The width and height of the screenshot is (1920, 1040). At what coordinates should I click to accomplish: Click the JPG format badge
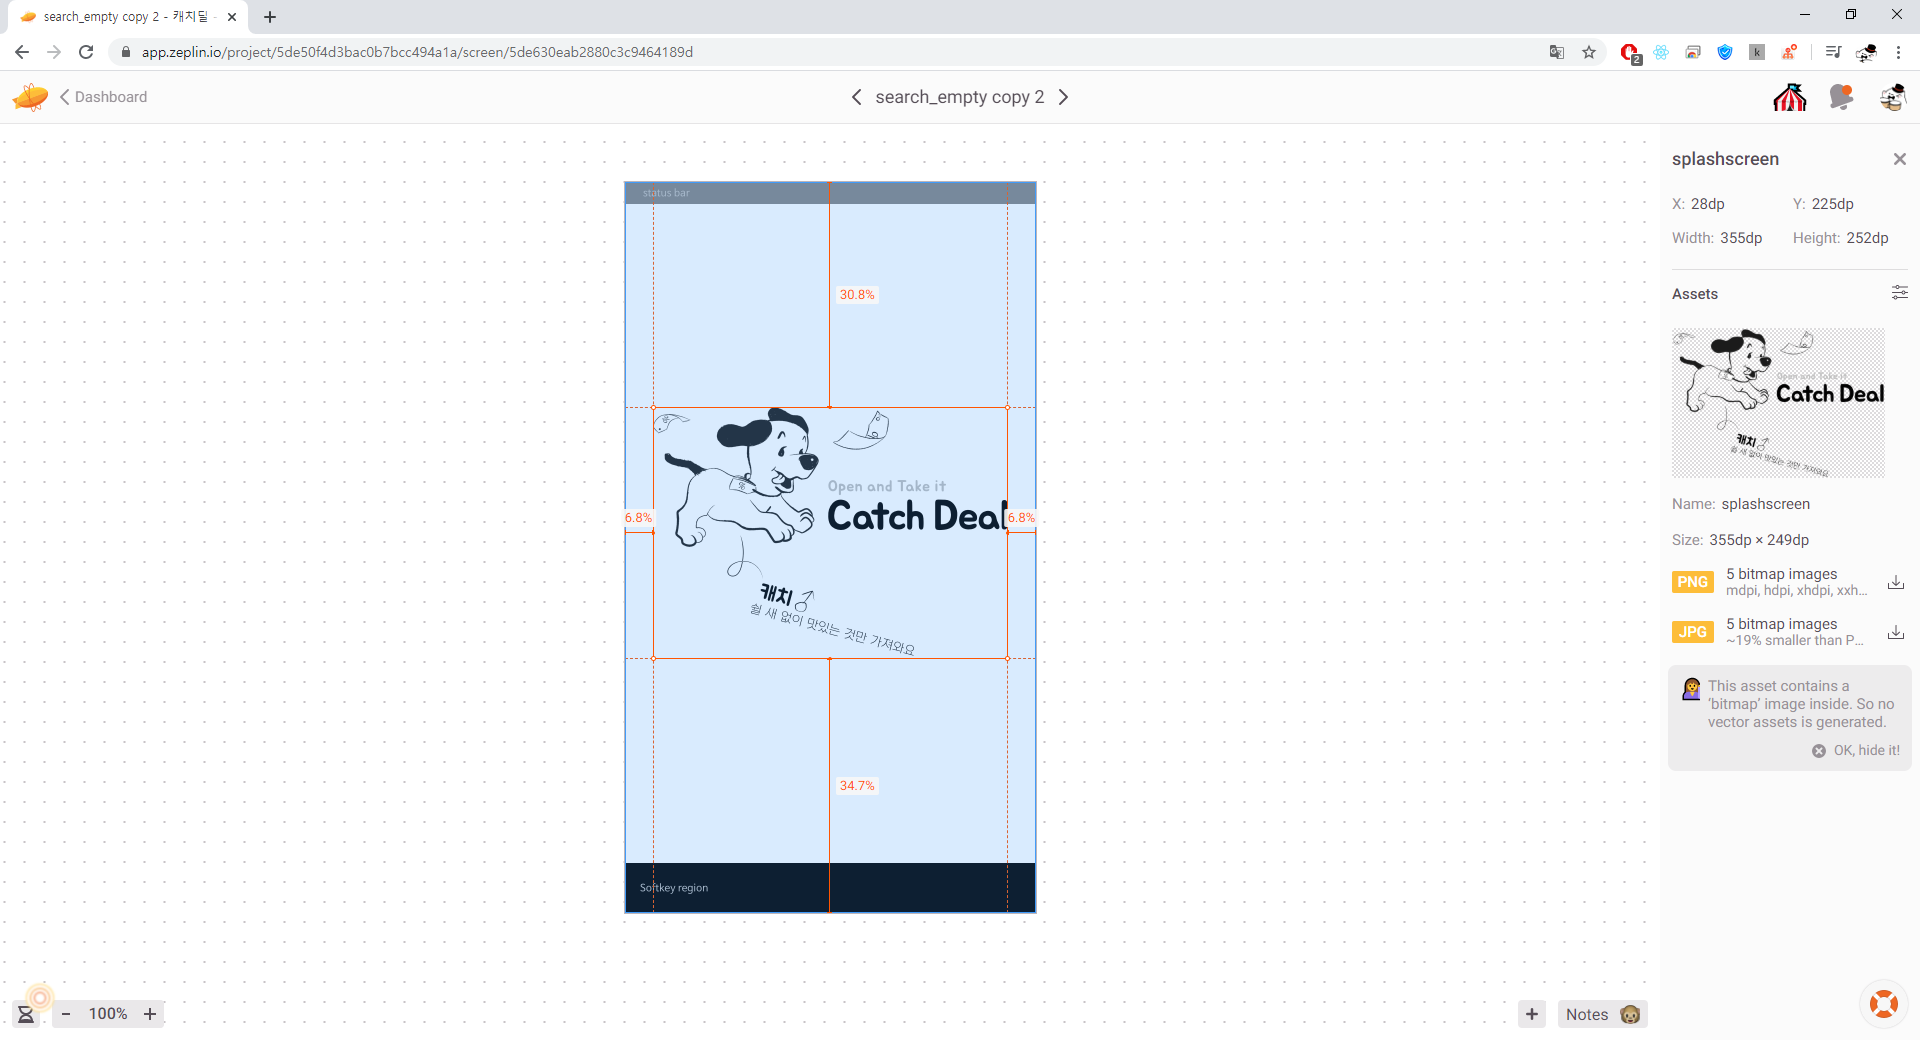coord(1692,632)
